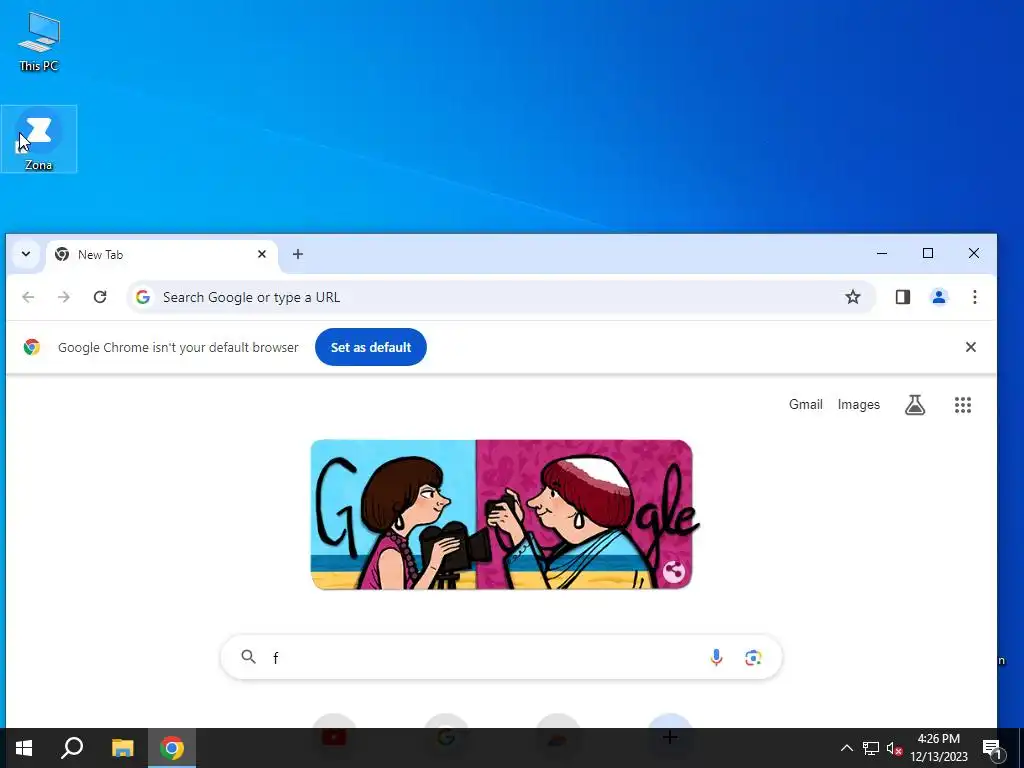Click the address bar URL field
The width and height of the screenshot is (1024, 768).
click(501, 297)
